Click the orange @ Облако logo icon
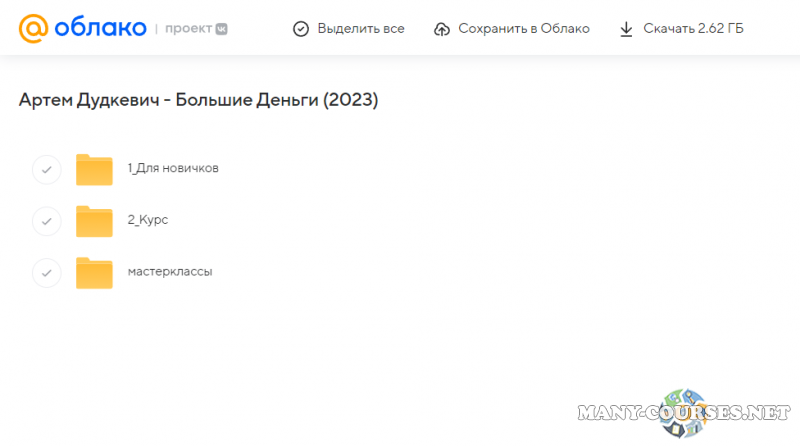The height and width of the screenshot is (446, 800). [33, 28]
